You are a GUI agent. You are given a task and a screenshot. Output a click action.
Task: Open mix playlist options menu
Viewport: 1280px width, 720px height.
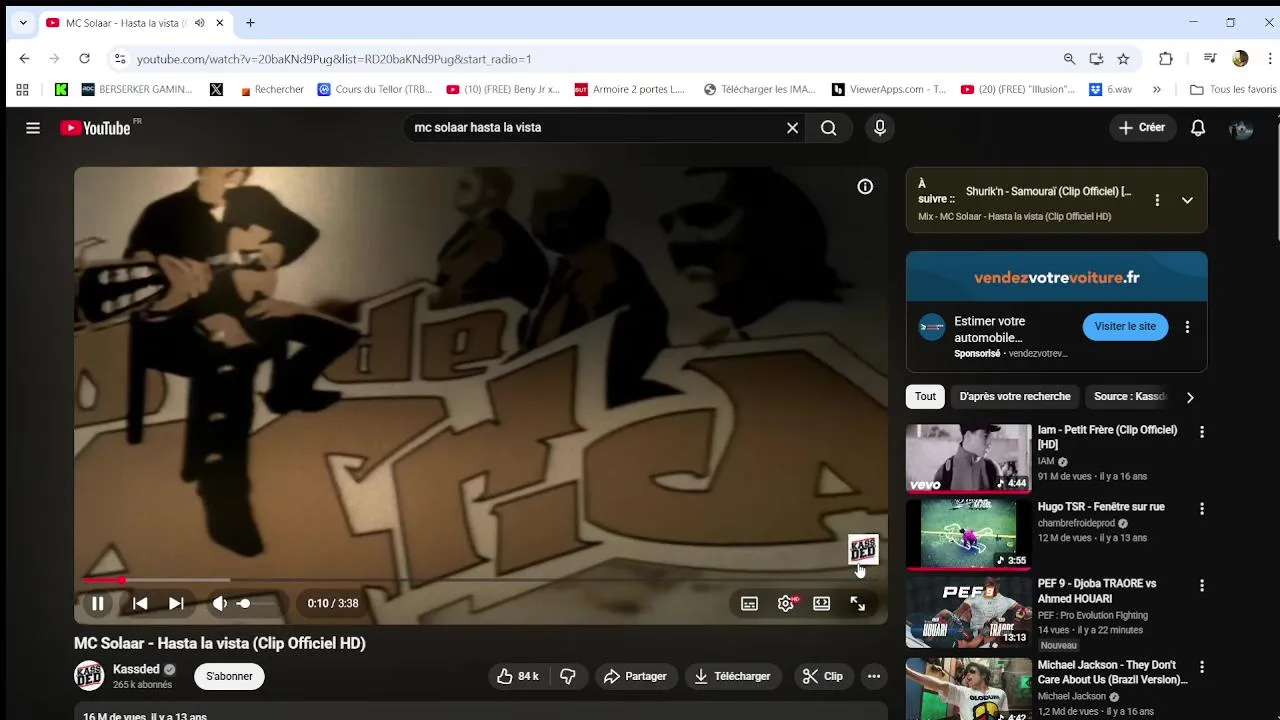(1157, 200)
